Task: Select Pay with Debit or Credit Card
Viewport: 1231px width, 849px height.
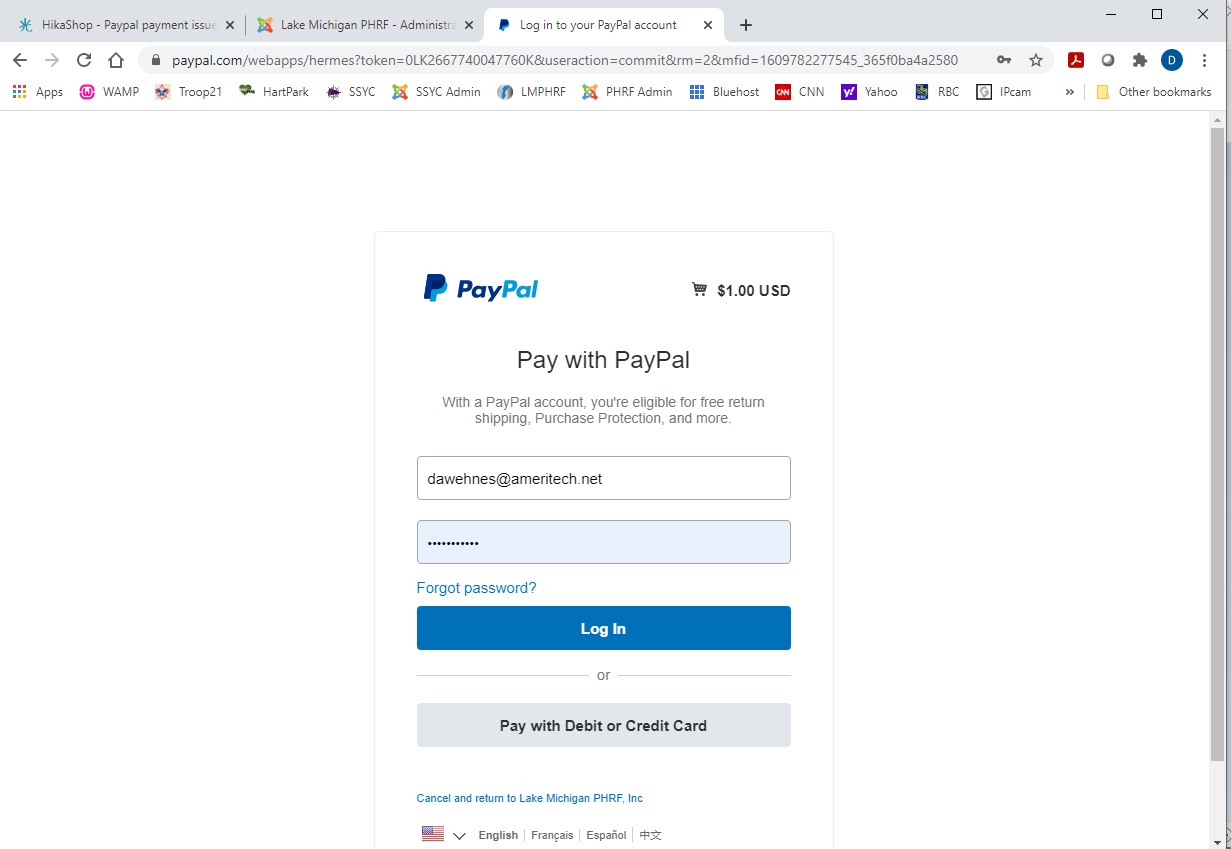Action: (603, 725)
